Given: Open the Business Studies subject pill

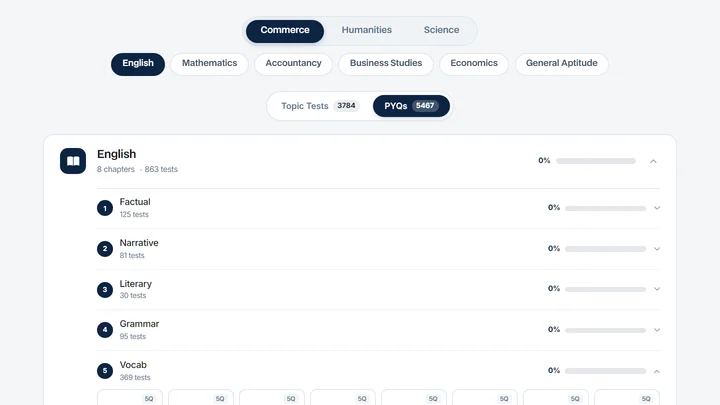Looking at the screenshot, I should (x=386, y=63).
